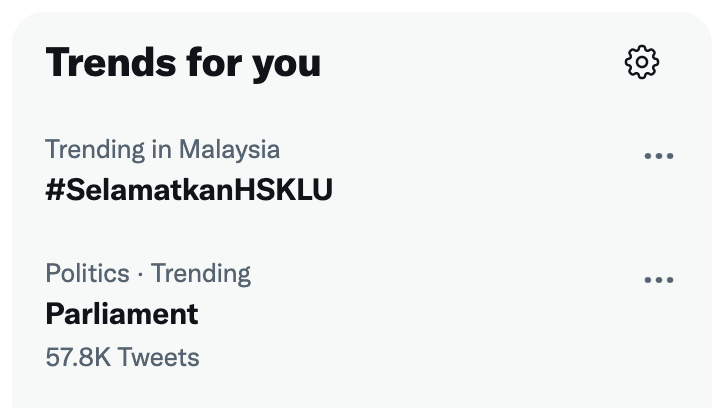
Task: Open more options for #SelamatkanHSKLU trend
Action: tap(658, 156)
